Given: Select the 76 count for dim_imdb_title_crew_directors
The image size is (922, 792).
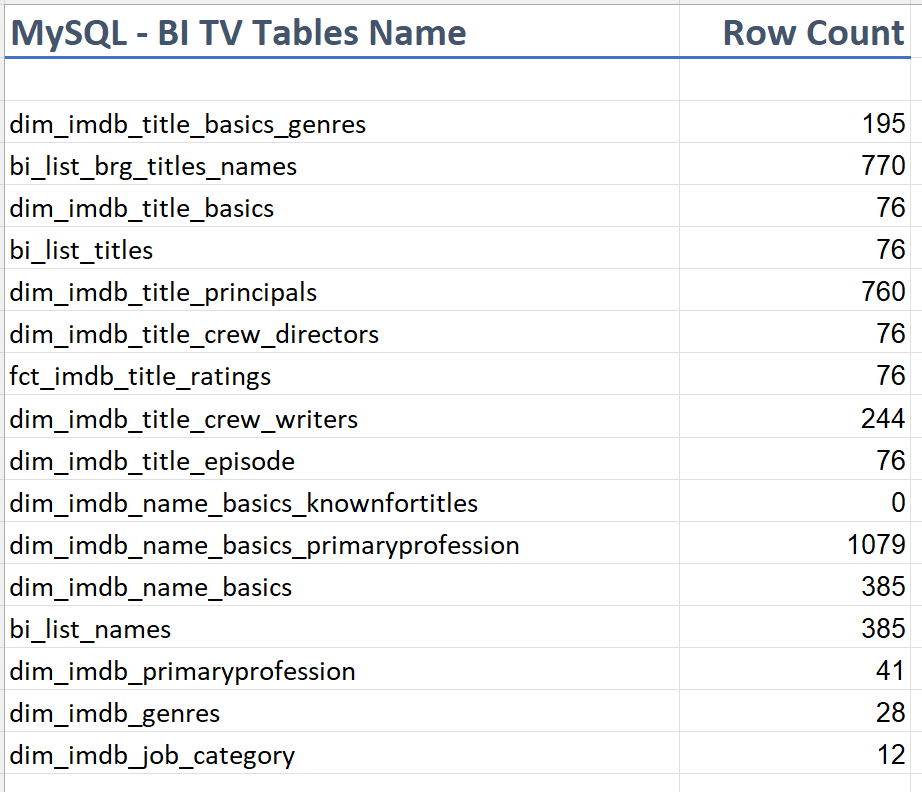Looking at the screenshot, I should tap(795, 332).
